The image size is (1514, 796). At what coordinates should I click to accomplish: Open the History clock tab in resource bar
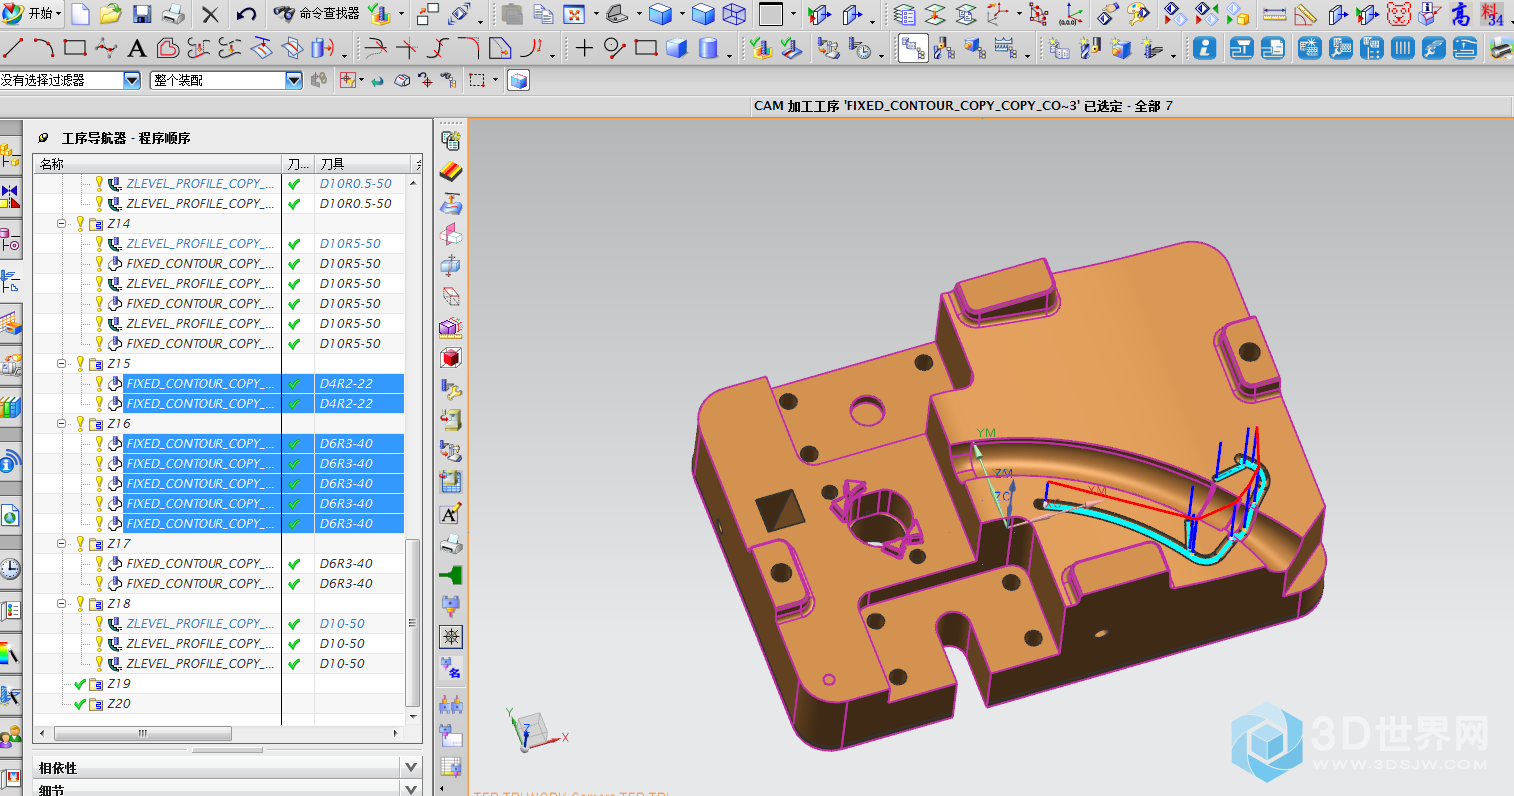tap(10, 569)
